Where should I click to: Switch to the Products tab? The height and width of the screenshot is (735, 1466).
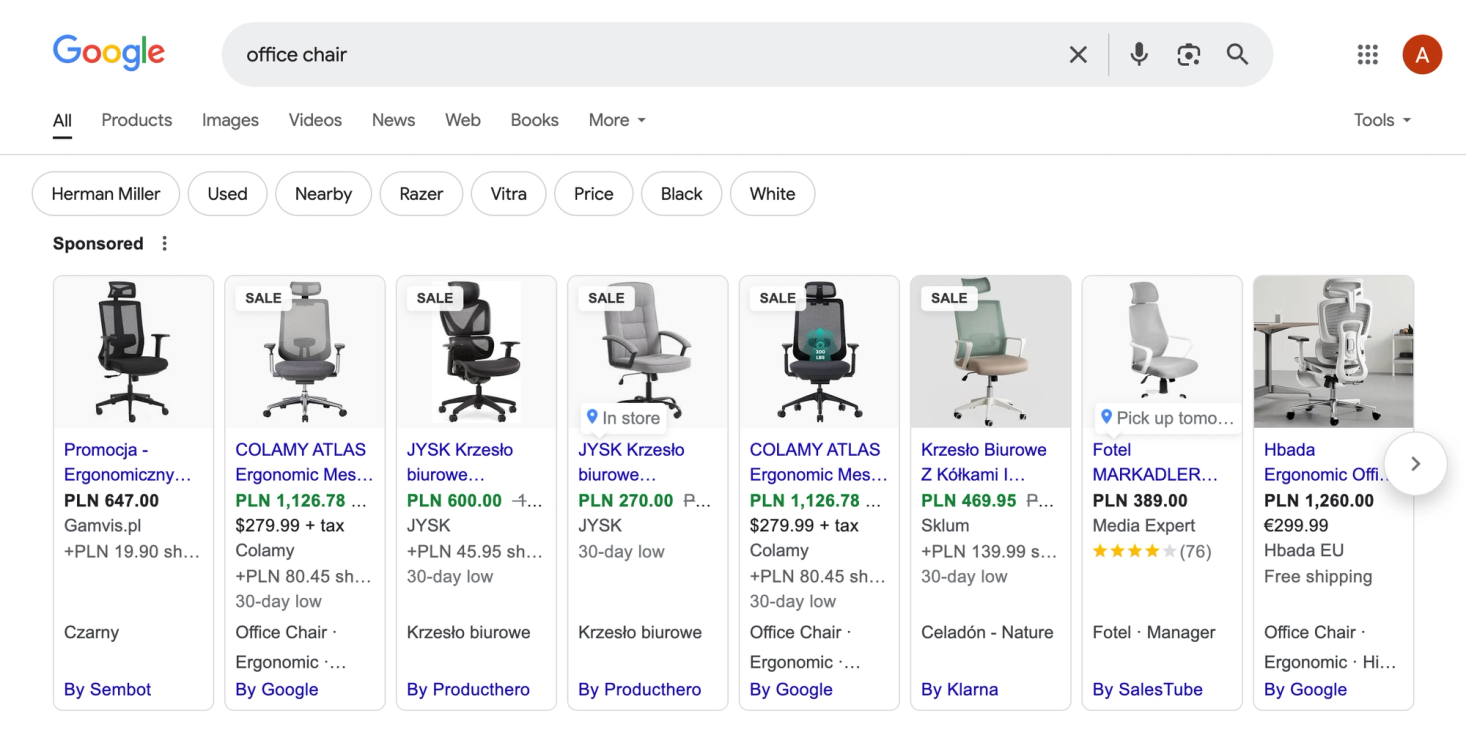pyautogui.click(x=137, y=120)
